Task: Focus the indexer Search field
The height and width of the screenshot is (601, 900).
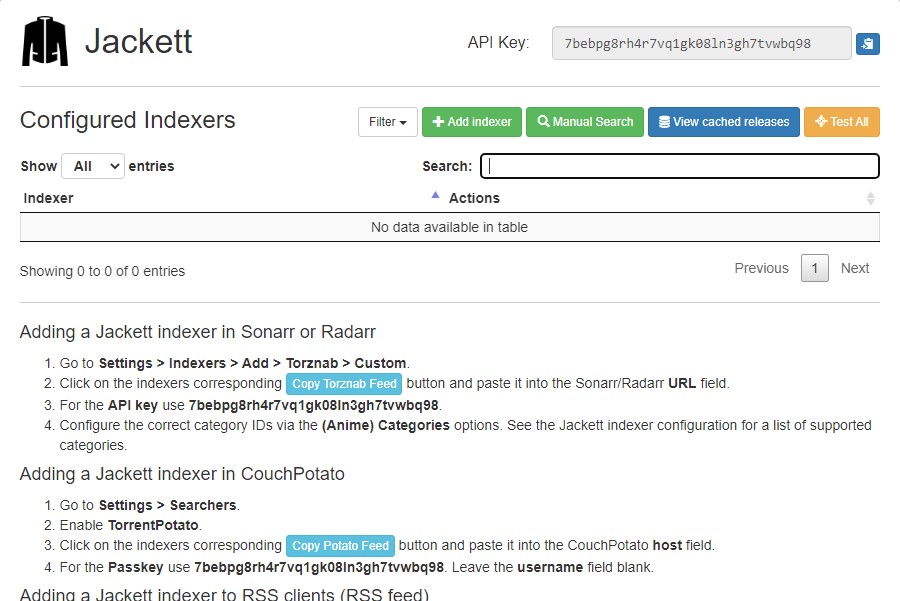Action: click(680, 166)
